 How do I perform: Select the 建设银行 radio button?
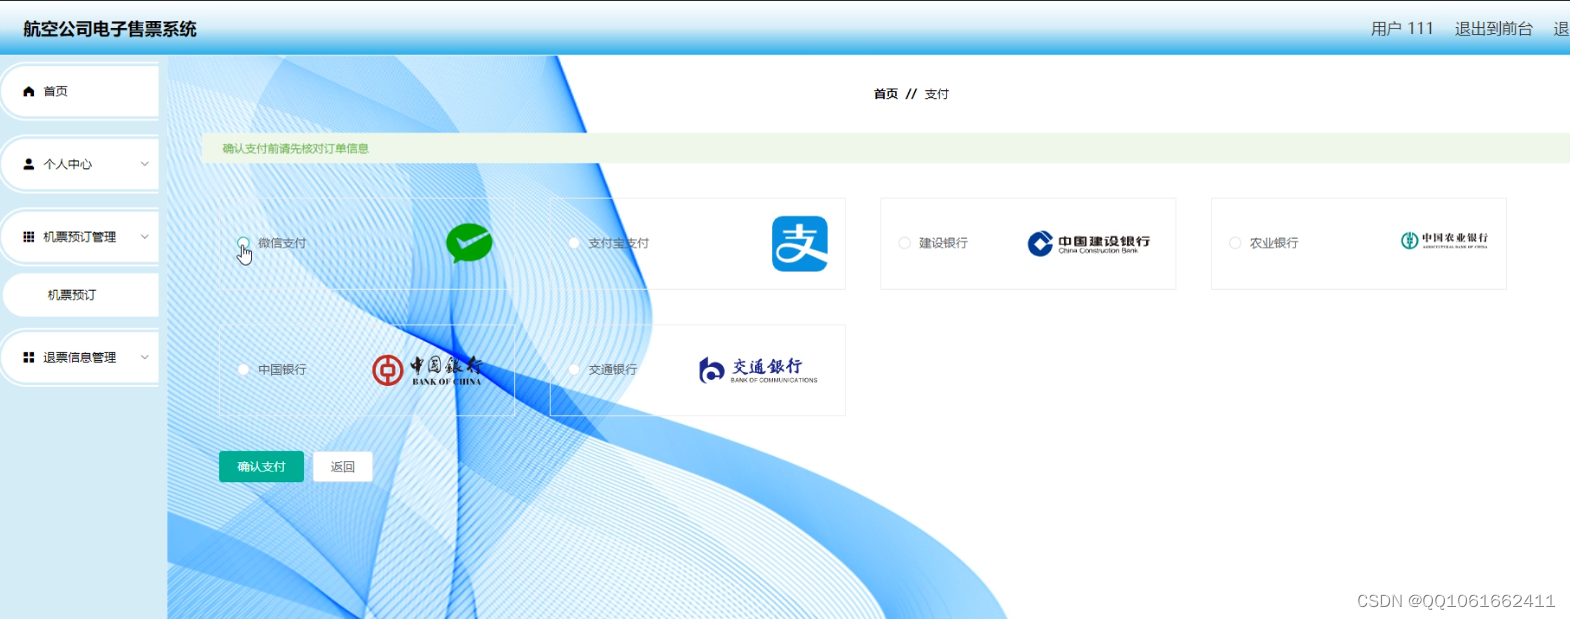tap(904, 243)
